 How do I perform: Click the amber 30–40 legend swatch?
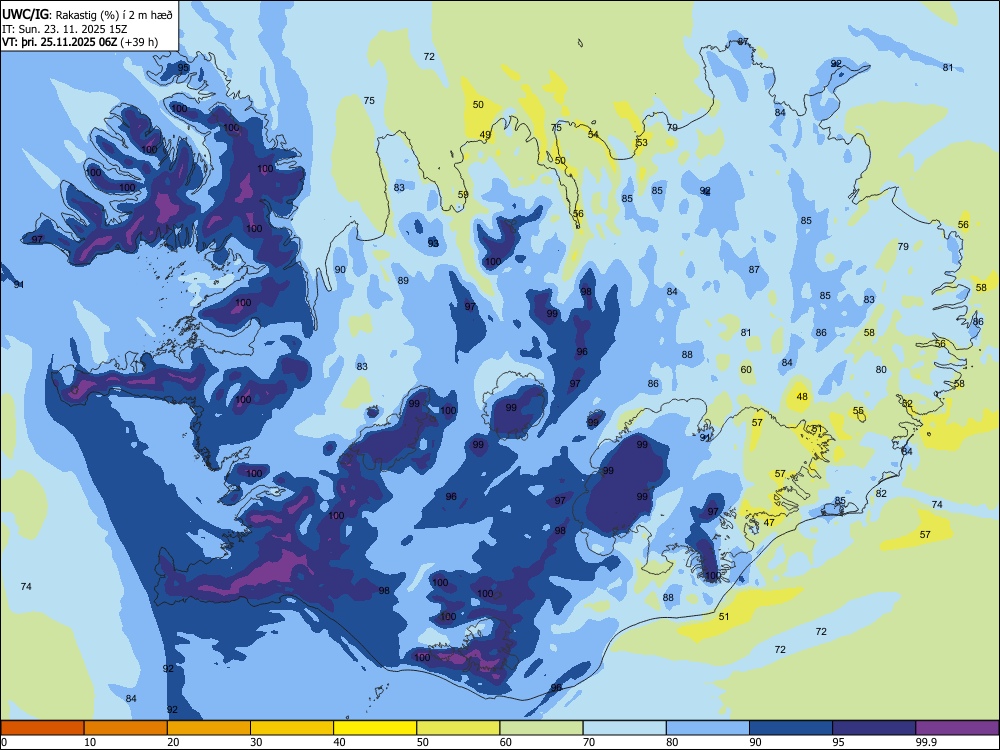point(292,728)
